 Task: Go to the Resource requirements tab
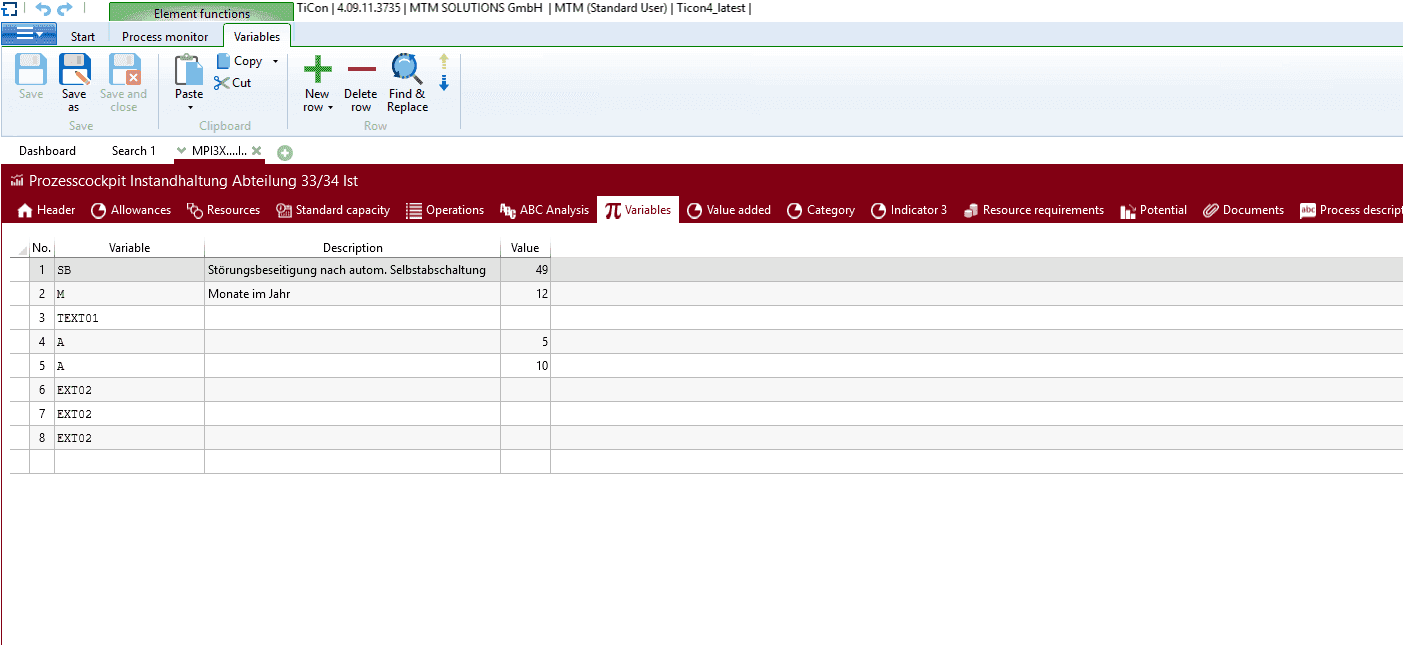[1034, 210]
